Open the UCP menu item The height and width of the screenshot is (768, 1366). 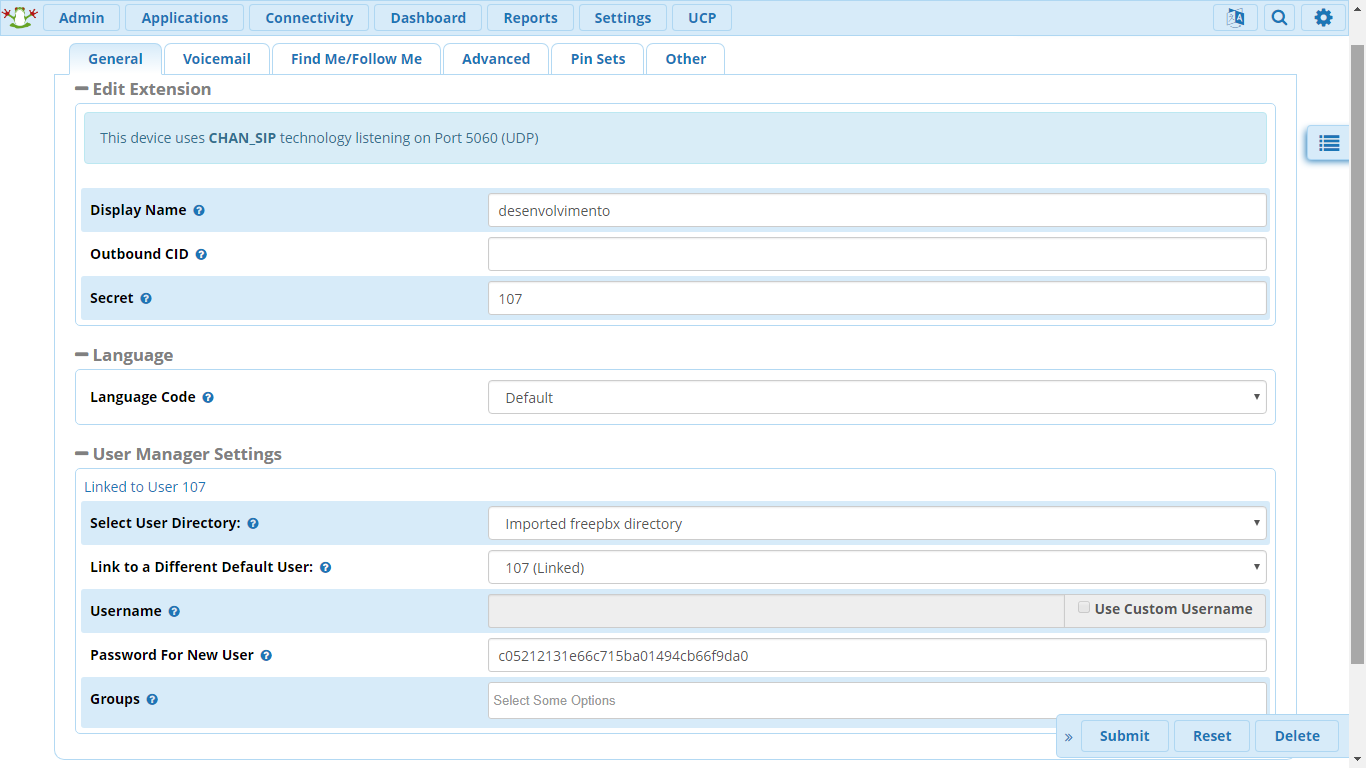[x=702, y=17]
